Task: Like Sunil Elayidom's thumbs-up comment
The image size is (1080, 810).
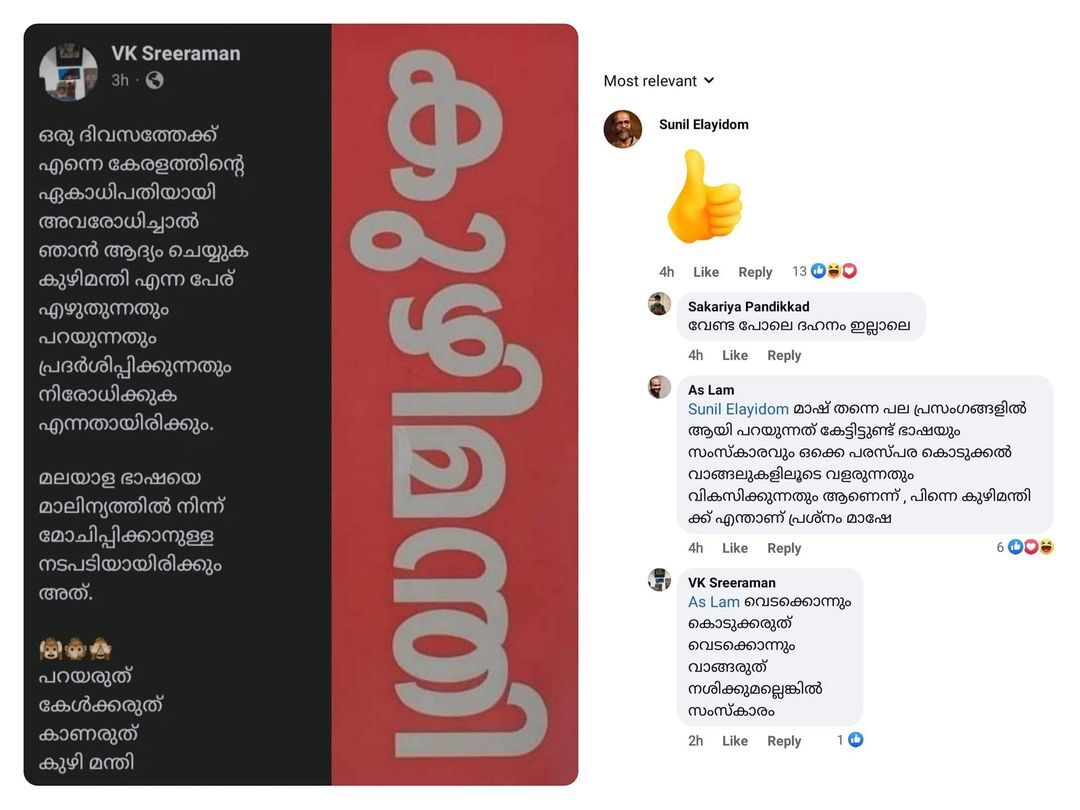Action: point(706,272)
